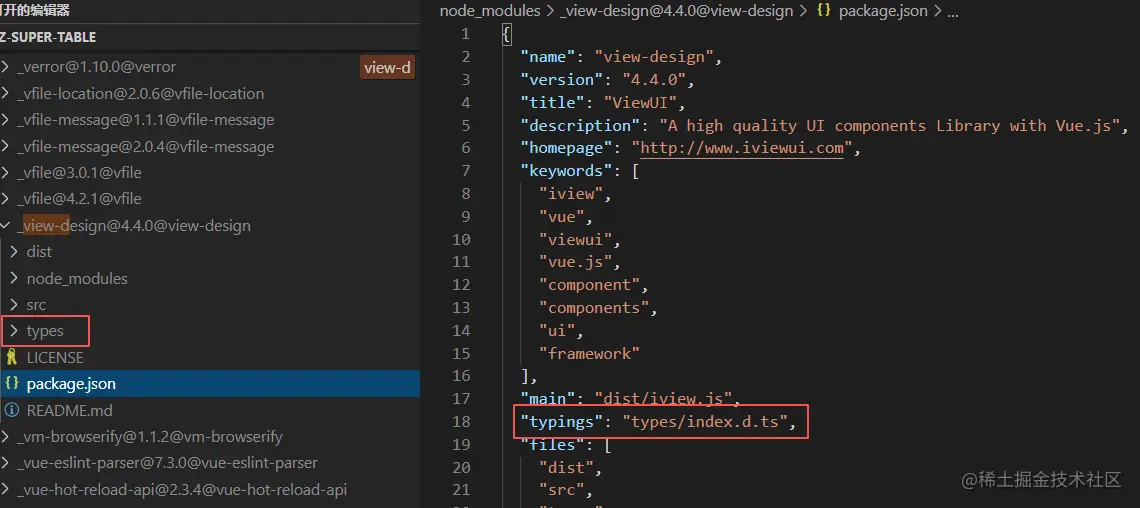
Task: Click the "framework" keyword on line 15
Action: [590, 353]
